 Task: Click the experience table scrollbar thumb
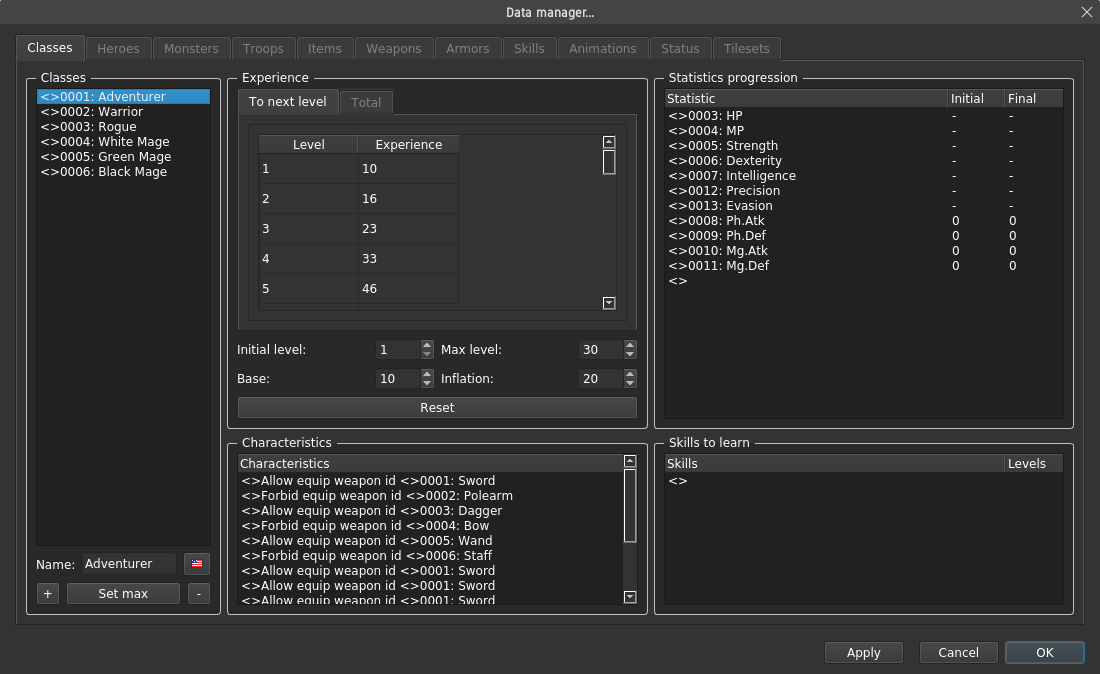[609, 162]
